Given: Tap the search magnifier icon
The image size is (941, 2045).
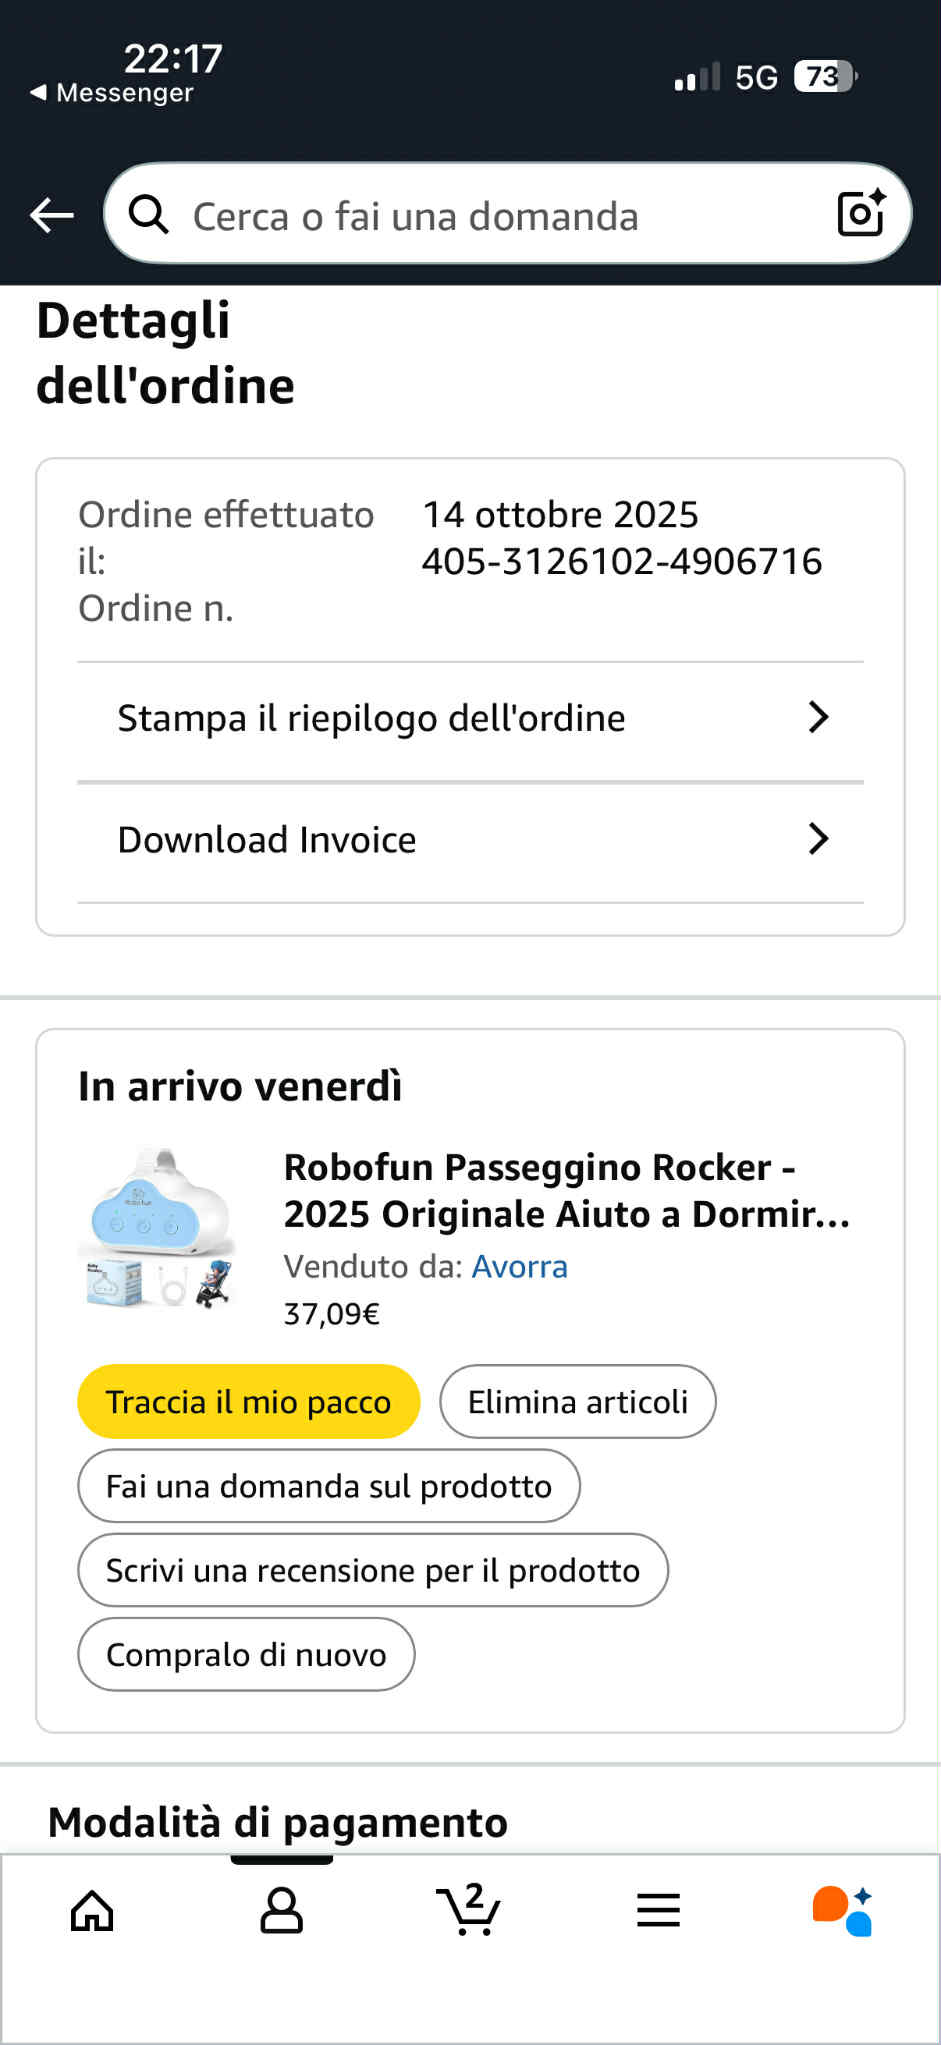Looking at the screenshot, I should (x=149, y=214).
